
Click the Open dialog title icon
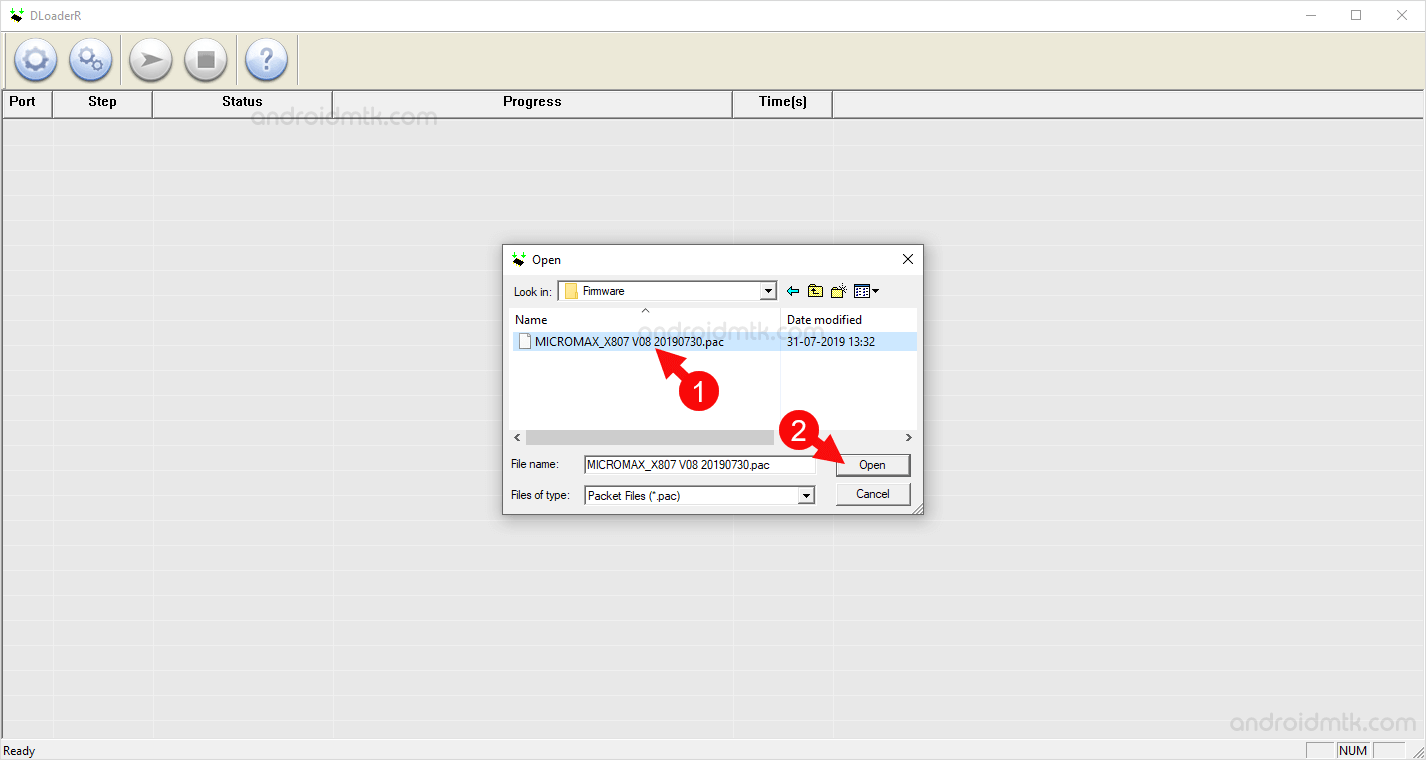(x=519, y=259)
